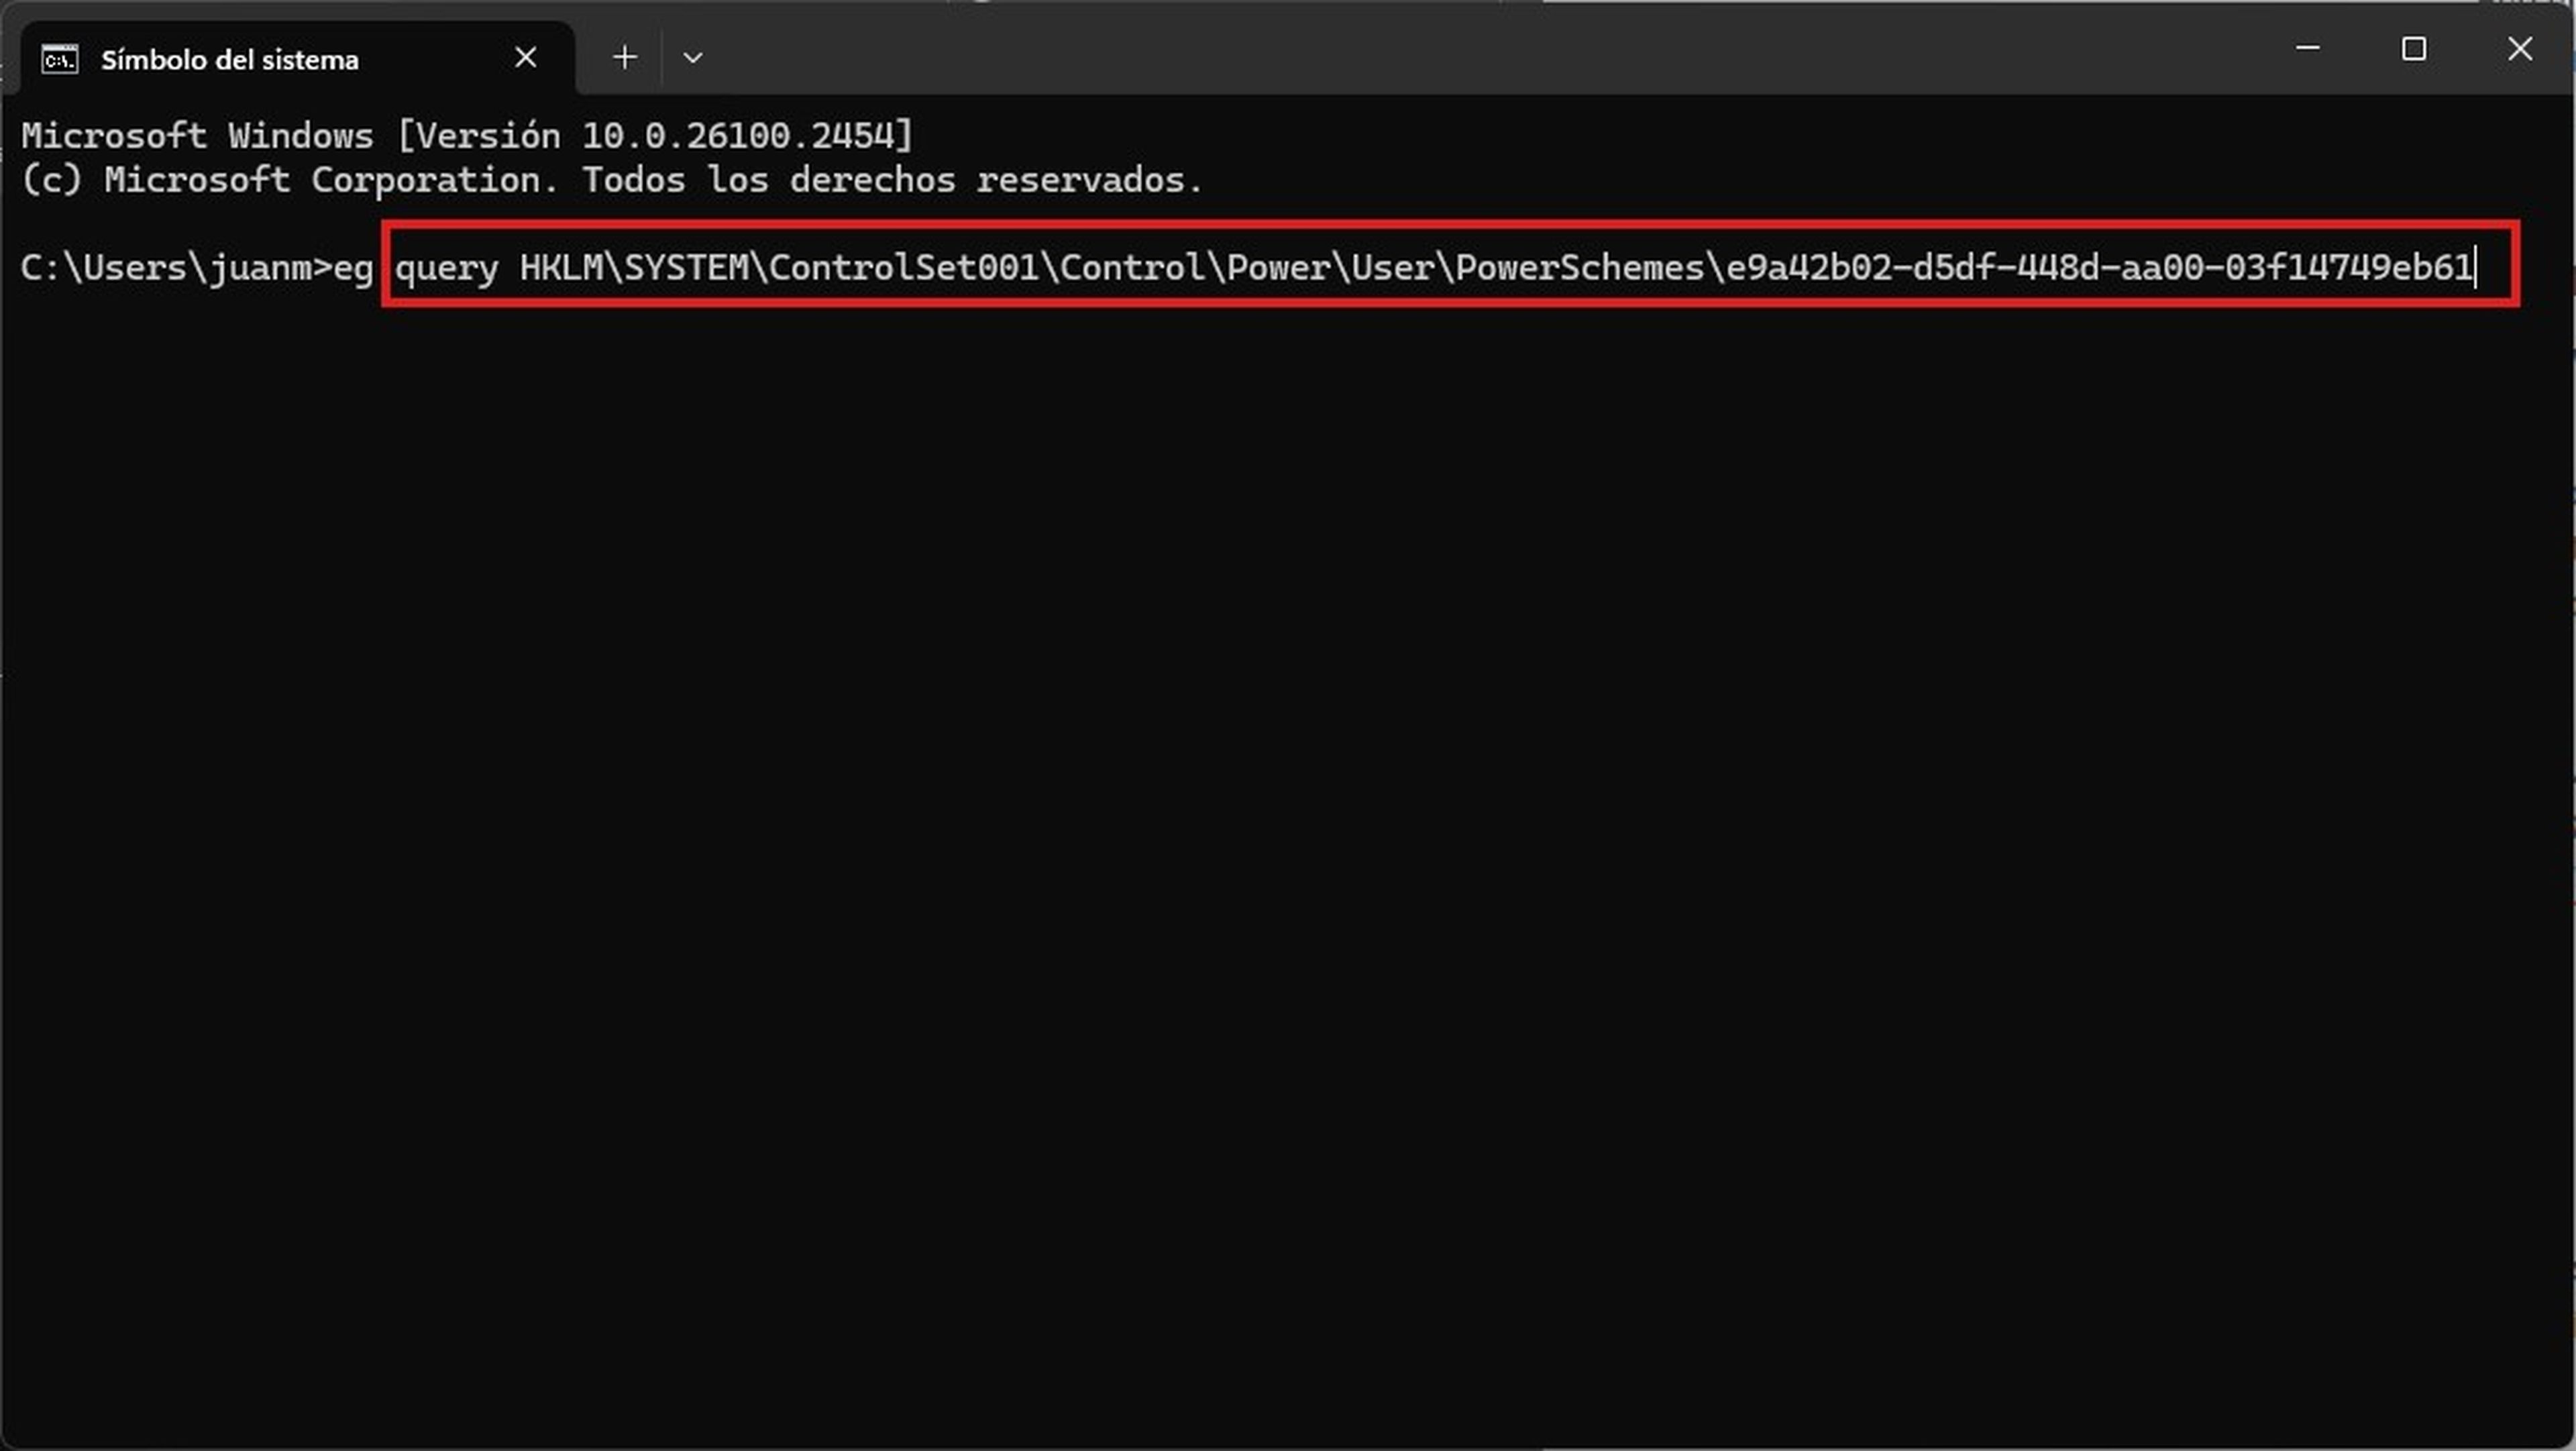
Task: Click the cmd icon in the tab
Action: coord(60,60)
